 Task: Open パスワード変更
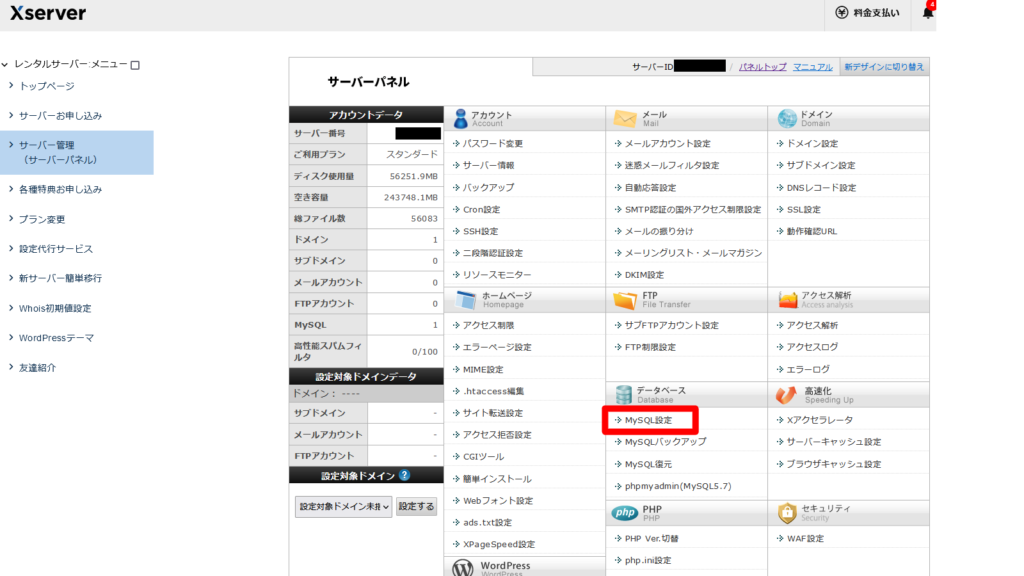(x=492, y=144)
